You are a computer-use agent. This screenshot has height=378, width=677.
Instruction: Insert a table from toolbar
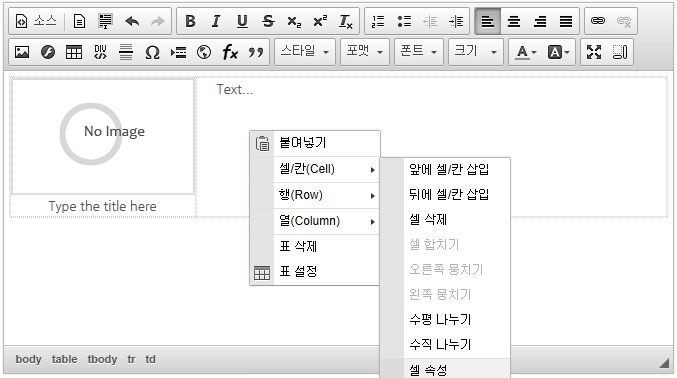point(74,52)
